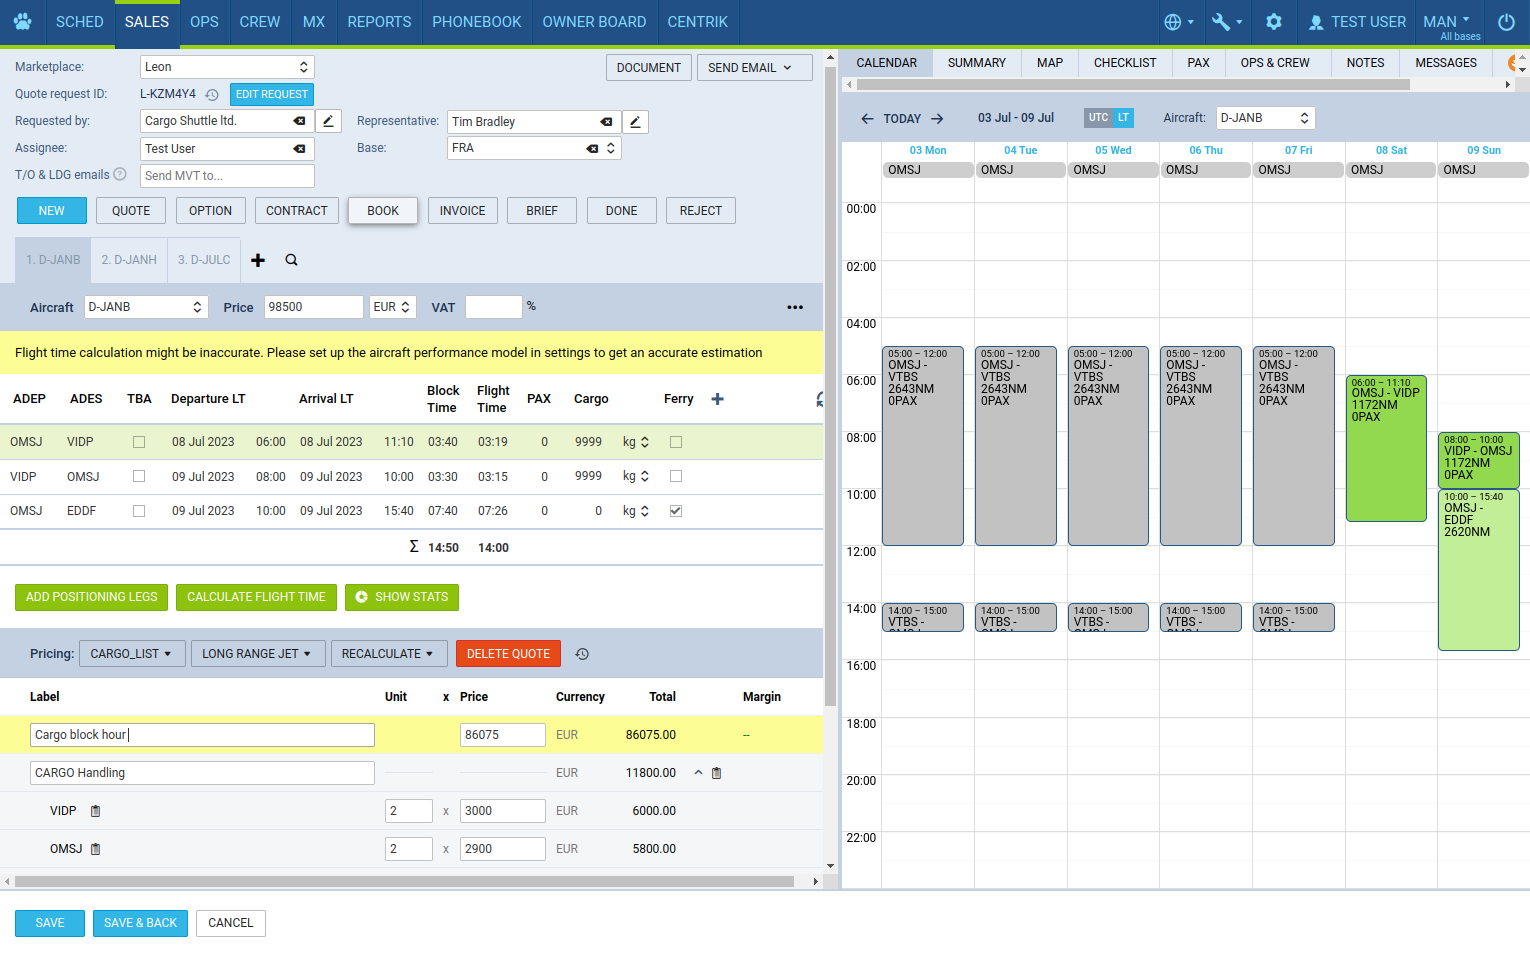Click the CALCULATE FLIGHT TIME button

[256, 597]
